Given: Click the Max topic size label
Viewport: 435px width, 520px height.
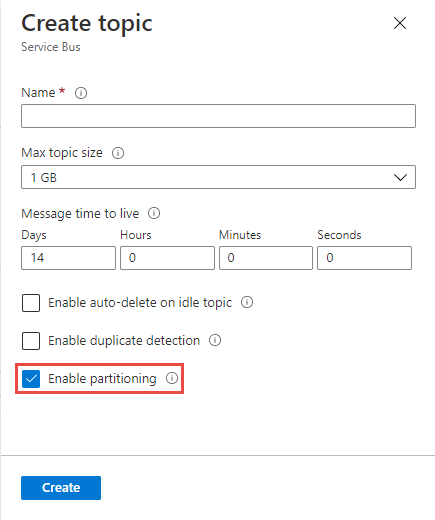Looking at the screenshot, I should (x=62, y=153).
